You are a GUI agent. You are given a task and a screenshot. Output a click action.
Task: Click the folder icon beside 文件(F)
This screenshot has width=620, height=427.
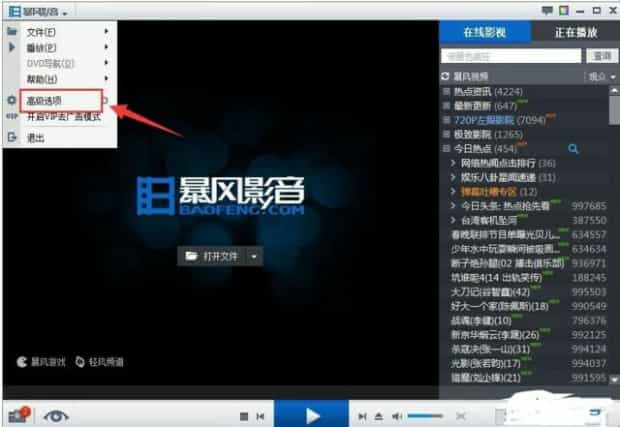(x=12, y=31)
